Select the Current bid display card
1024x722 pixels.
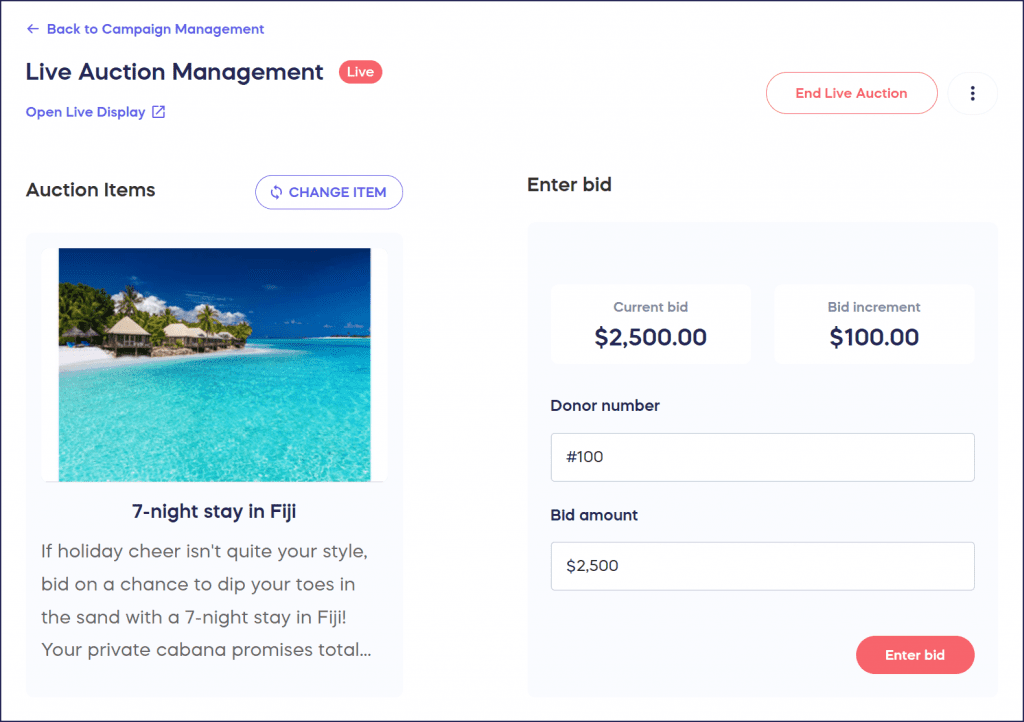pyautogui.click(x=650, y=323)
